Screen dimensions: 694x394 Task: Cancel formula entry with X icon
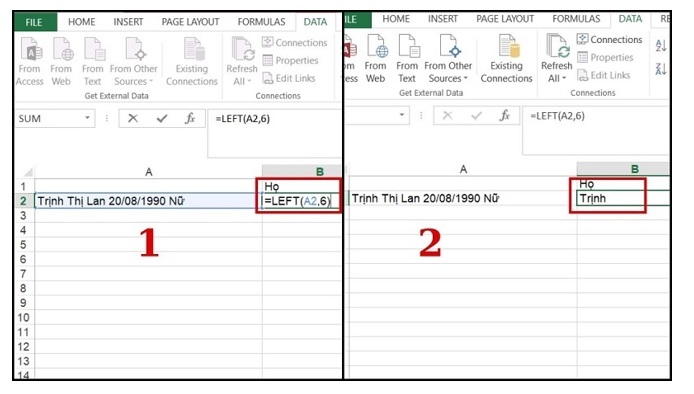point(133,118)
